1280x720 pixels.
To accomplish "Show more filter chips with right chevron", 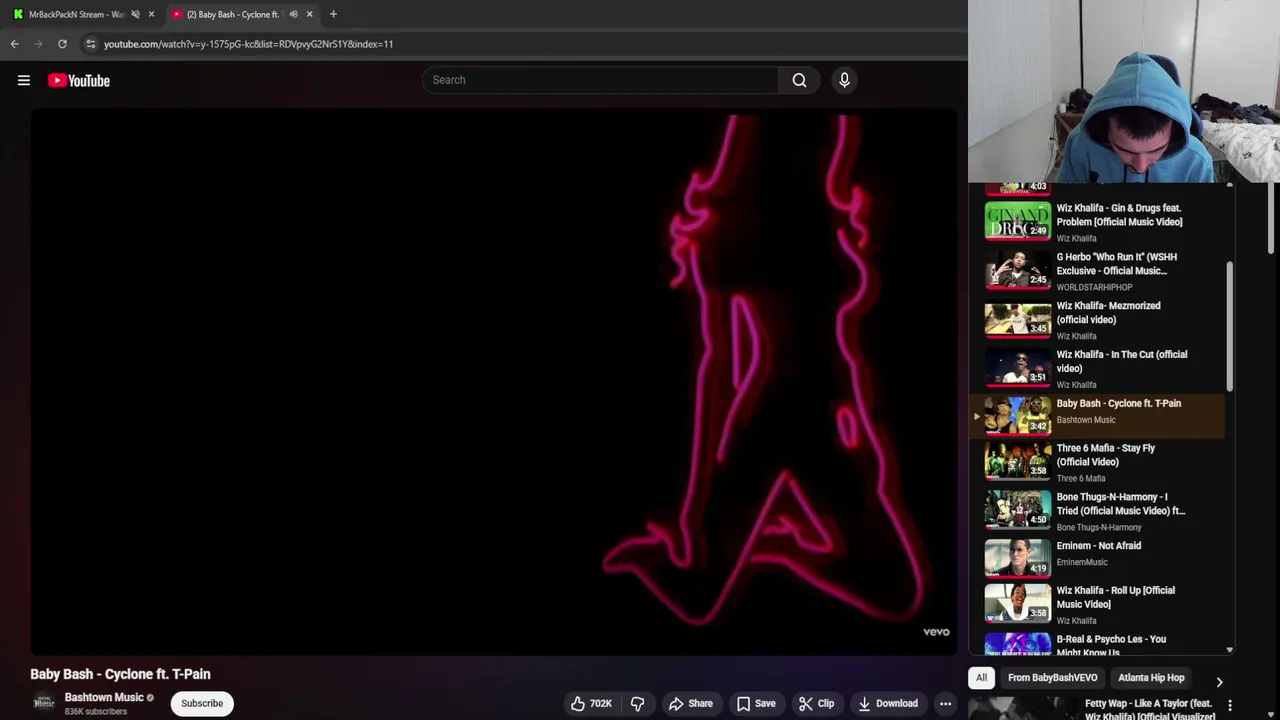I will (1219, 681).
